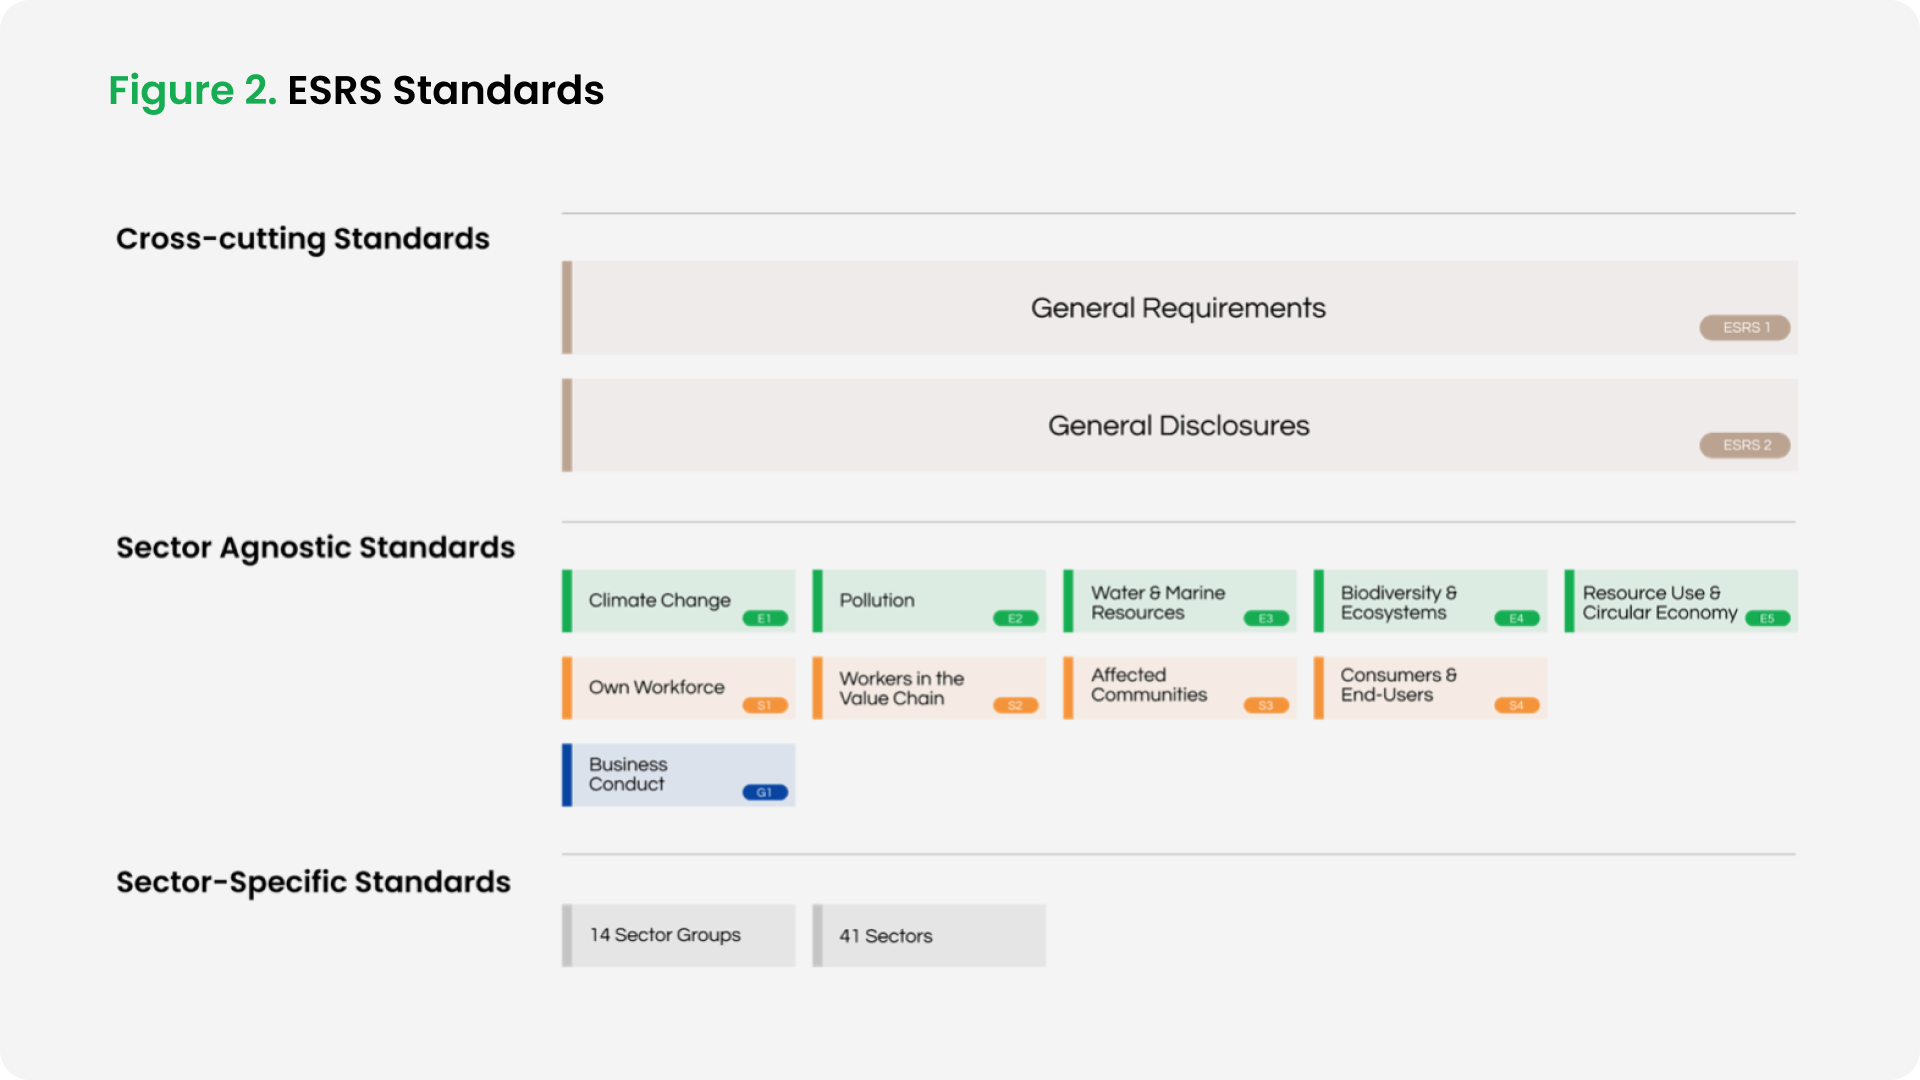Open the General Requirements item
Screen dimensions: 1920x1080
[1178, 308]
